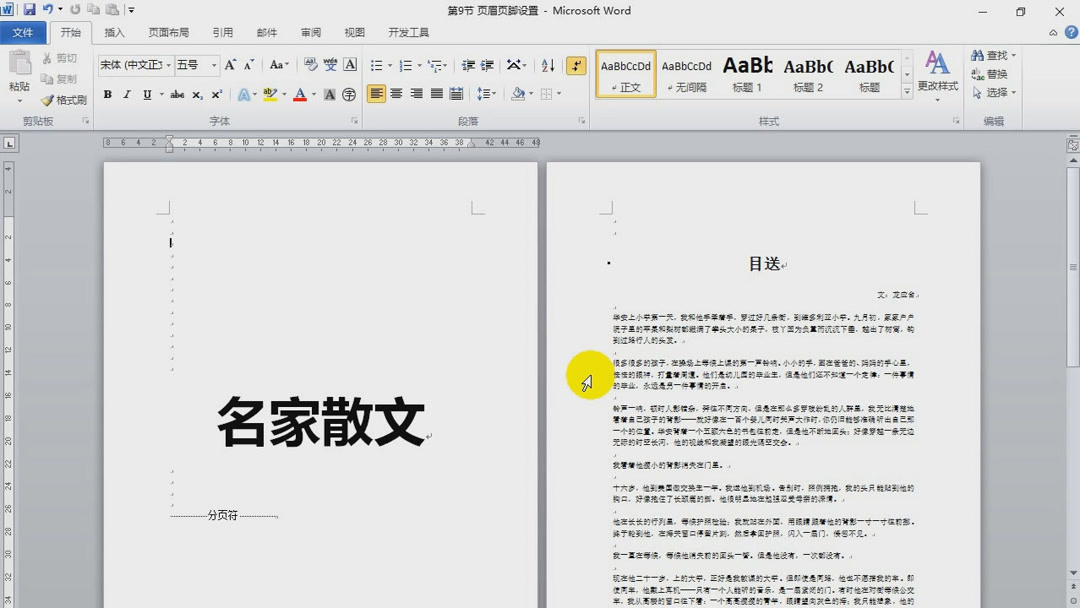The image size is (1080, 608).
Task: Switch to the 插入 (Insert) ribbon tab
Action: click(x=114, y=31)
